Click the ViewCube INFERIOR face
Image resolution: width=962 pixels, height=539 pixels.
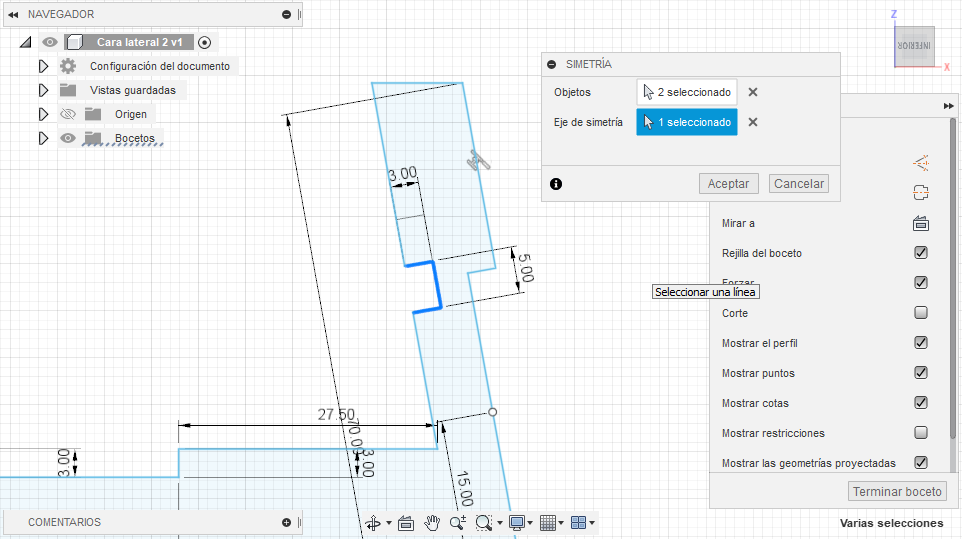tap(914, 46)
